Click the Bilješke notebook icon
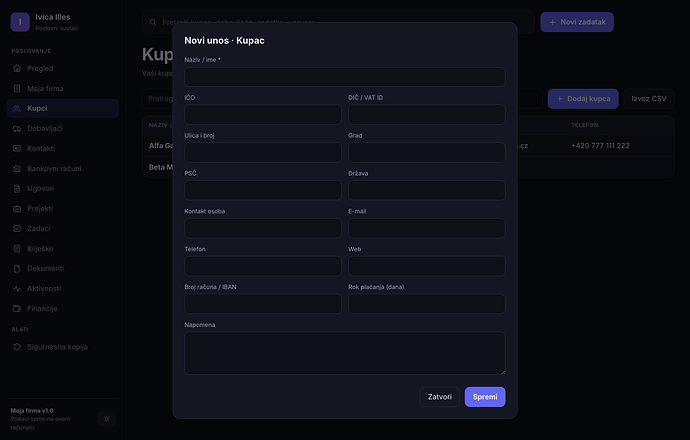 point(17,249)
